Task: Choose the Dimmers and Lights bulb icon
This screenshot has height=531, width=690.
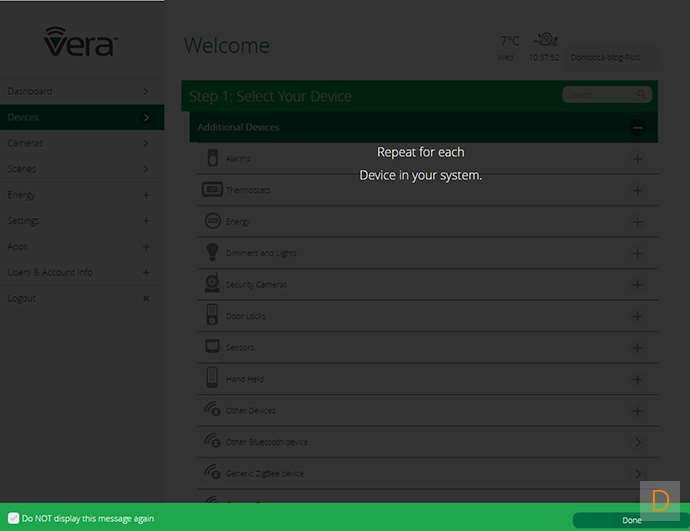Action: [212, 253]
